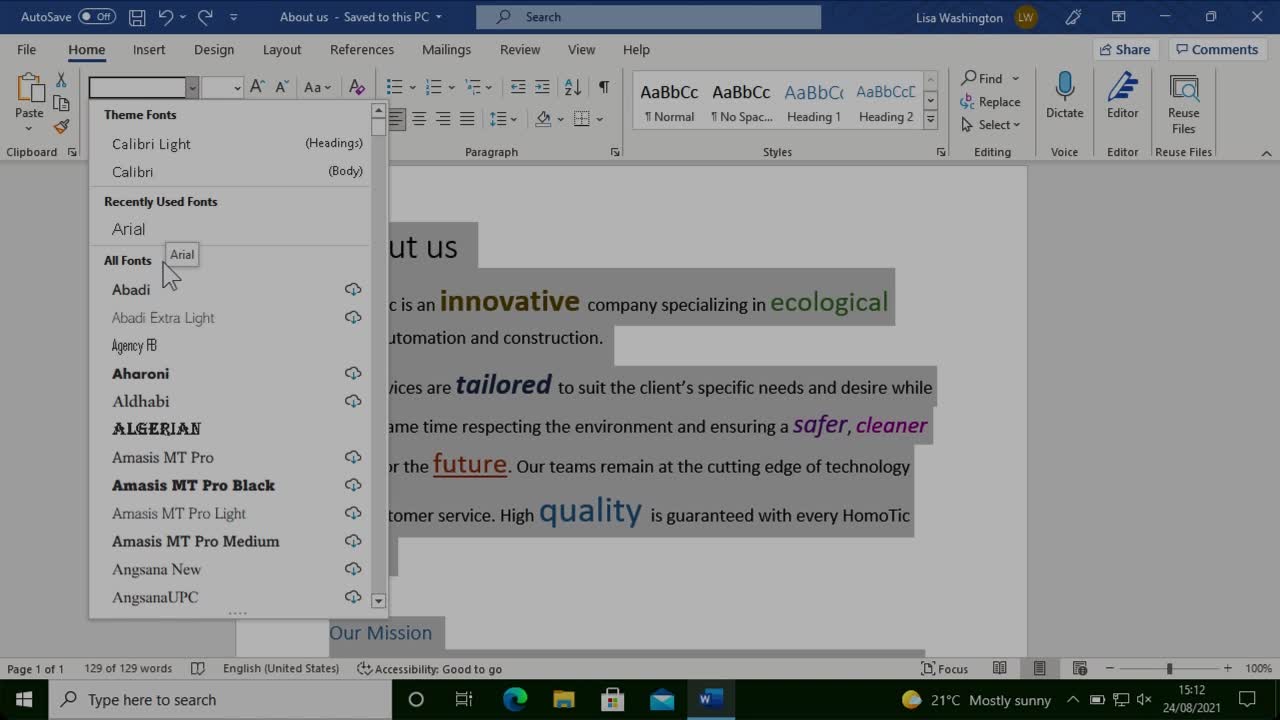Click the Share button
This screenshot has height=720, width=1280.
tap(1123, 50)
